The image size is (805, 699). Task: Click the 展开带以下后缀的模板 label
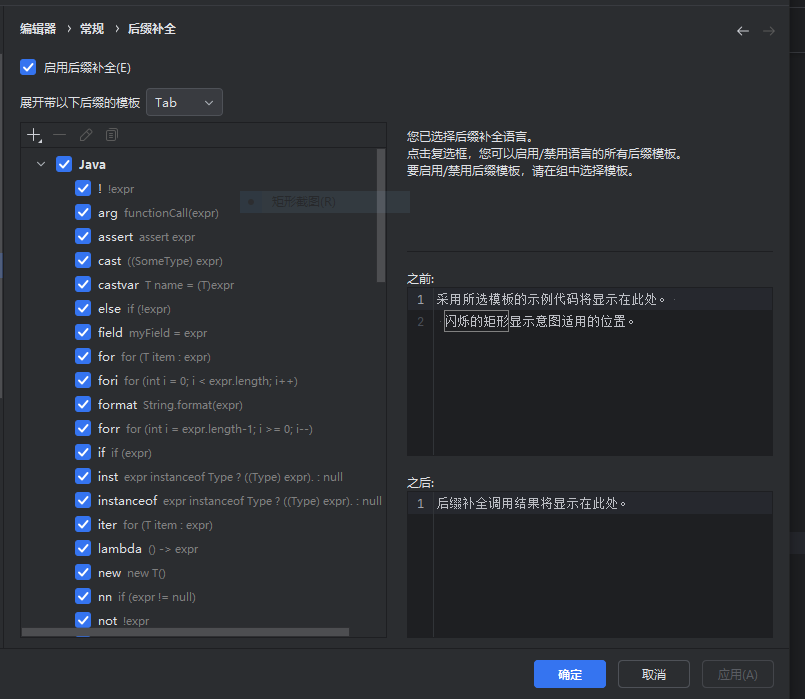(80, 103)
